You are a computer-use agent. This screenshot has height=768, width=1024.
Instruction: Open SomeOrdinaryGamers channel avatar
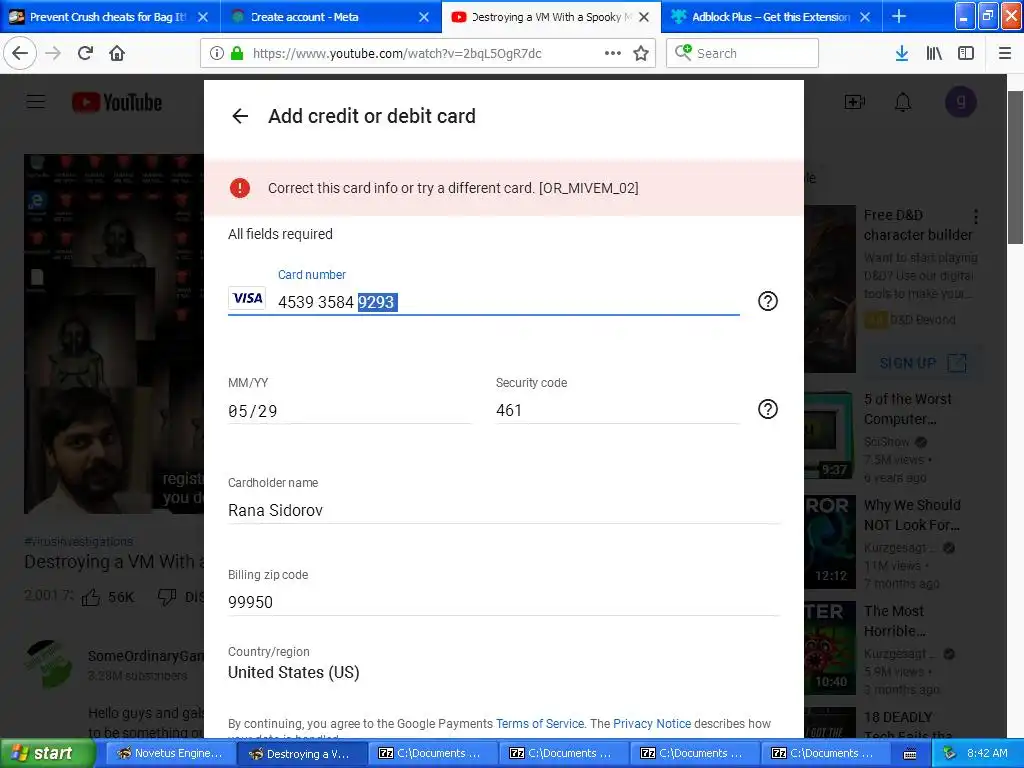[48, 664]
